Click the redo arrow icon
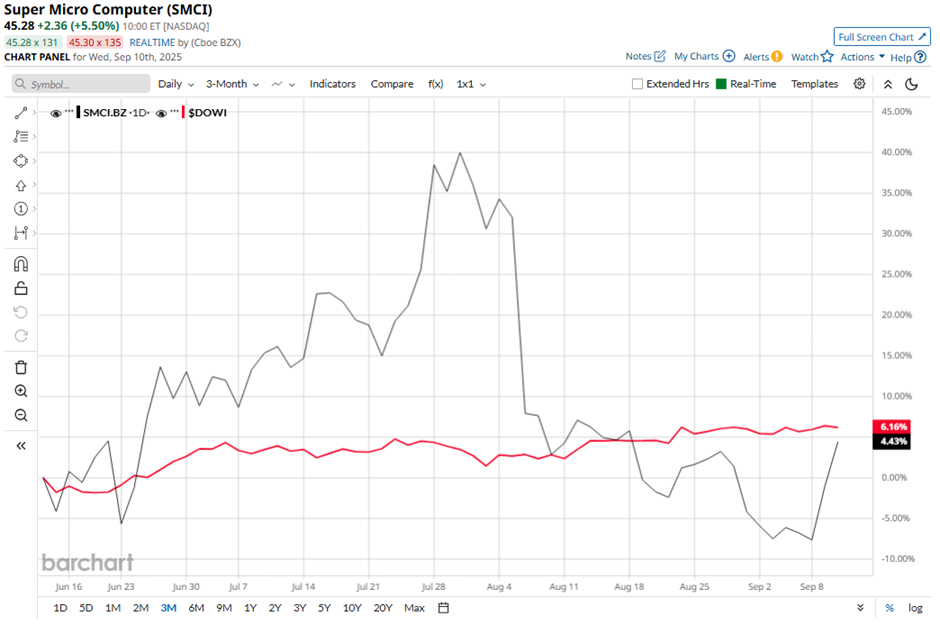Screen dimensions: 940x625 [x=21, y=336]
